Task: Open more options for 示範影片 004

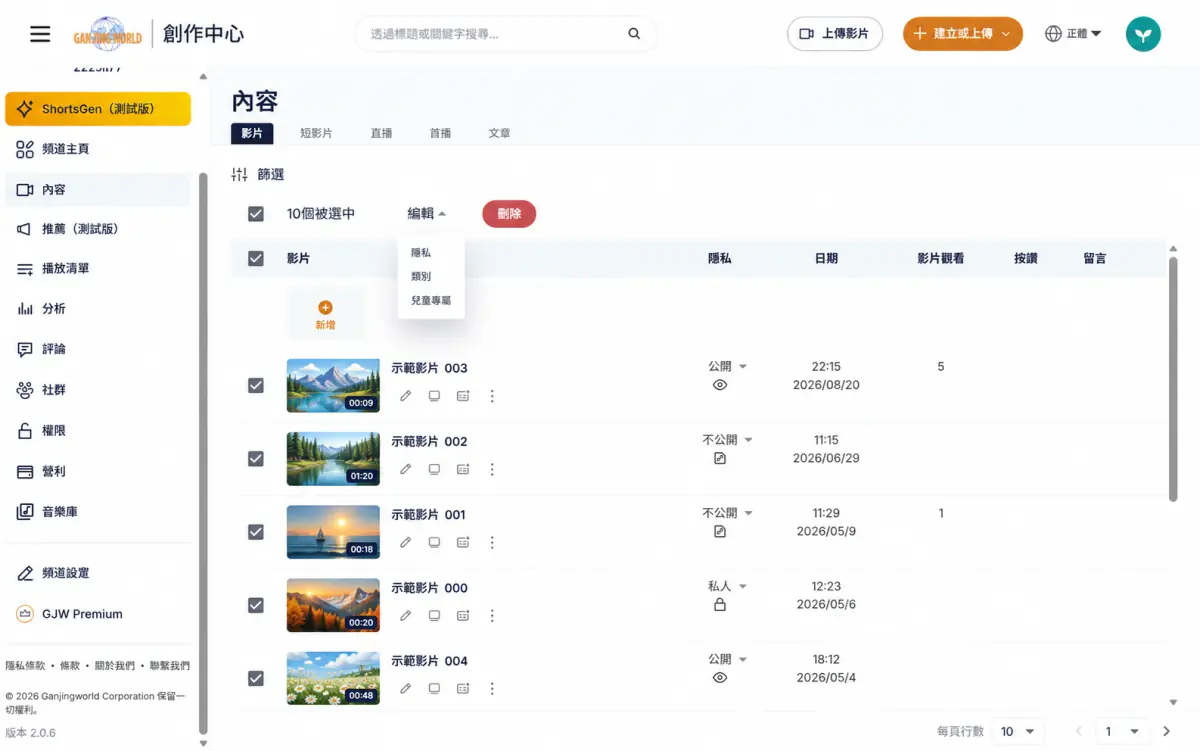Action: click(x=492, y=688)
